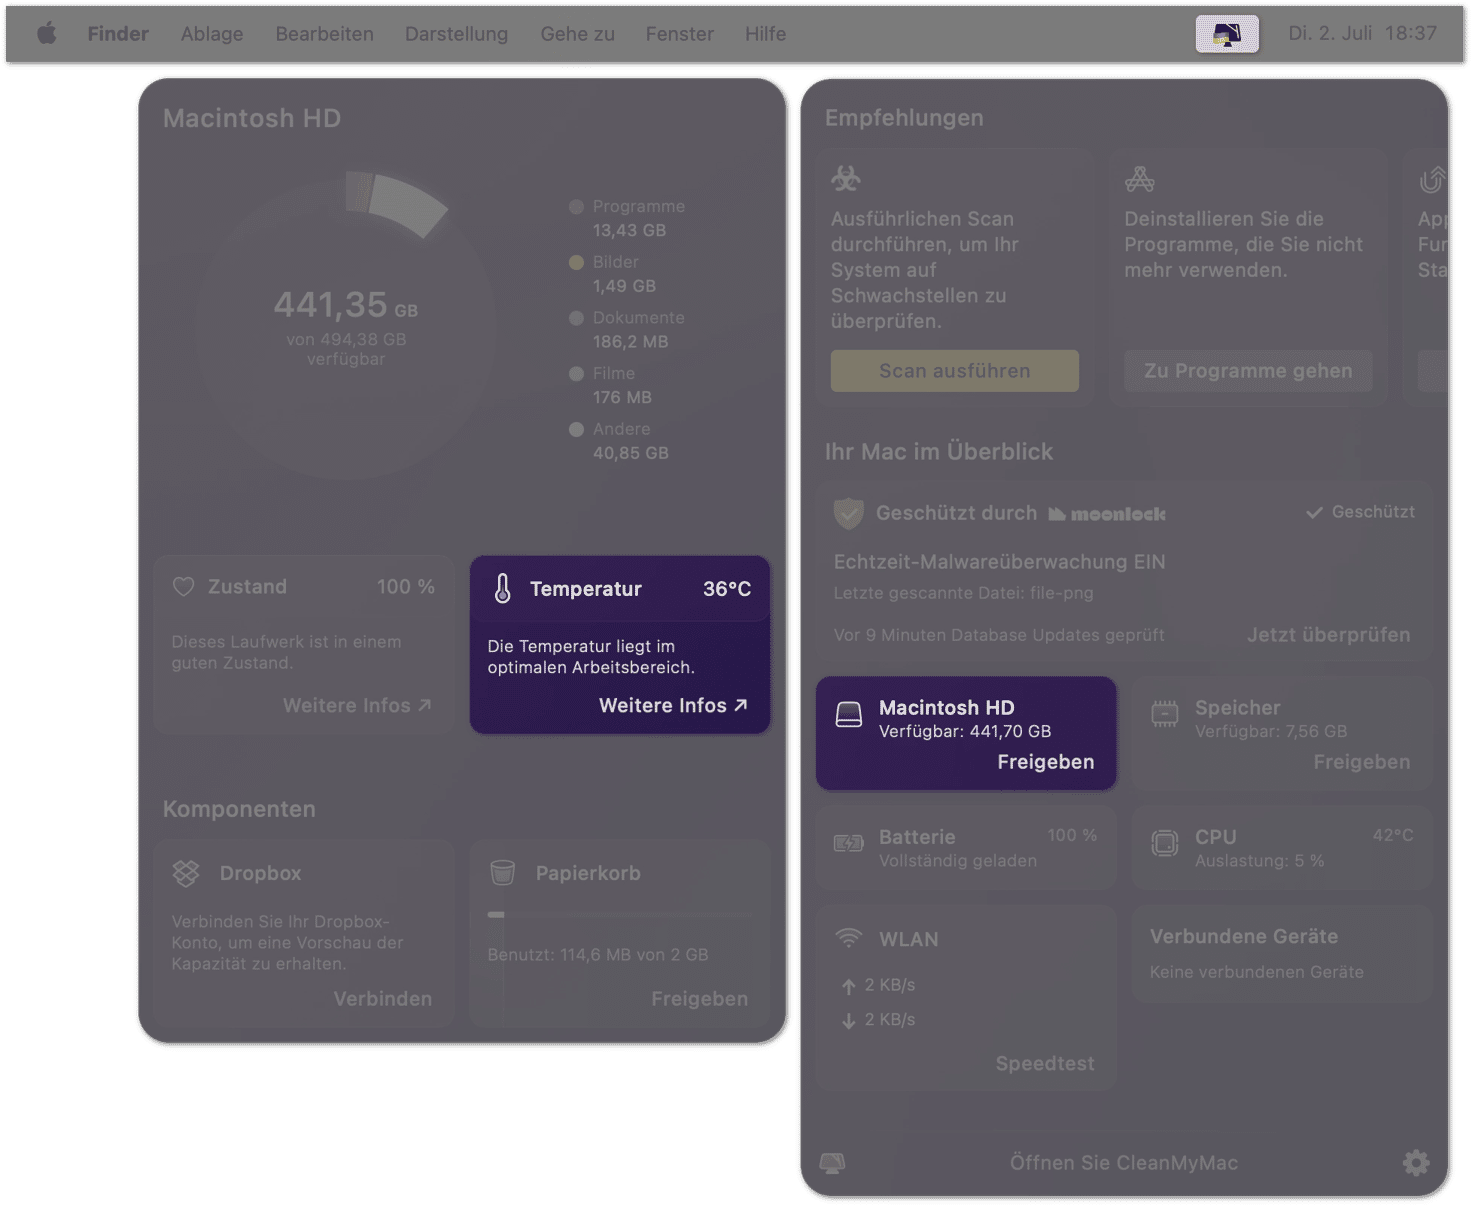
Task: Click the Batterie status icon
Action: pos(849,843)
